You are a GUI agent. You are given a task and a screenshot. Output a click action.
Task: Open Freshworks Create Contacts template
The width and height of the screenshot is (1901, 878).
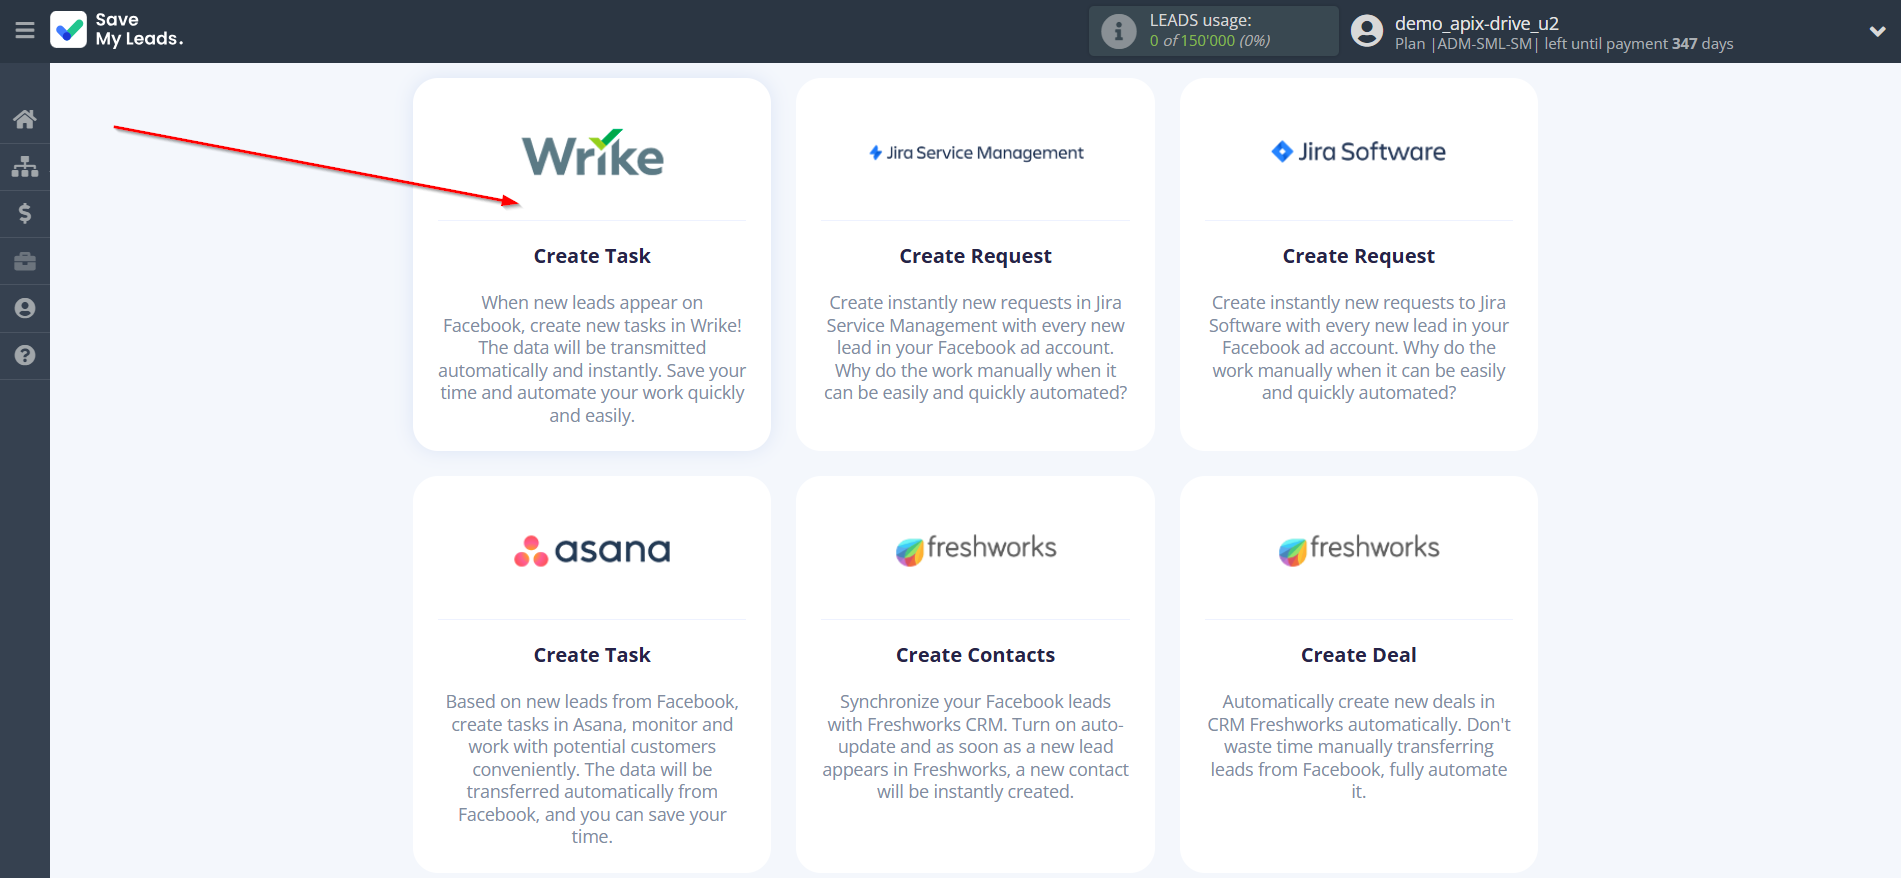coord(975,655)
